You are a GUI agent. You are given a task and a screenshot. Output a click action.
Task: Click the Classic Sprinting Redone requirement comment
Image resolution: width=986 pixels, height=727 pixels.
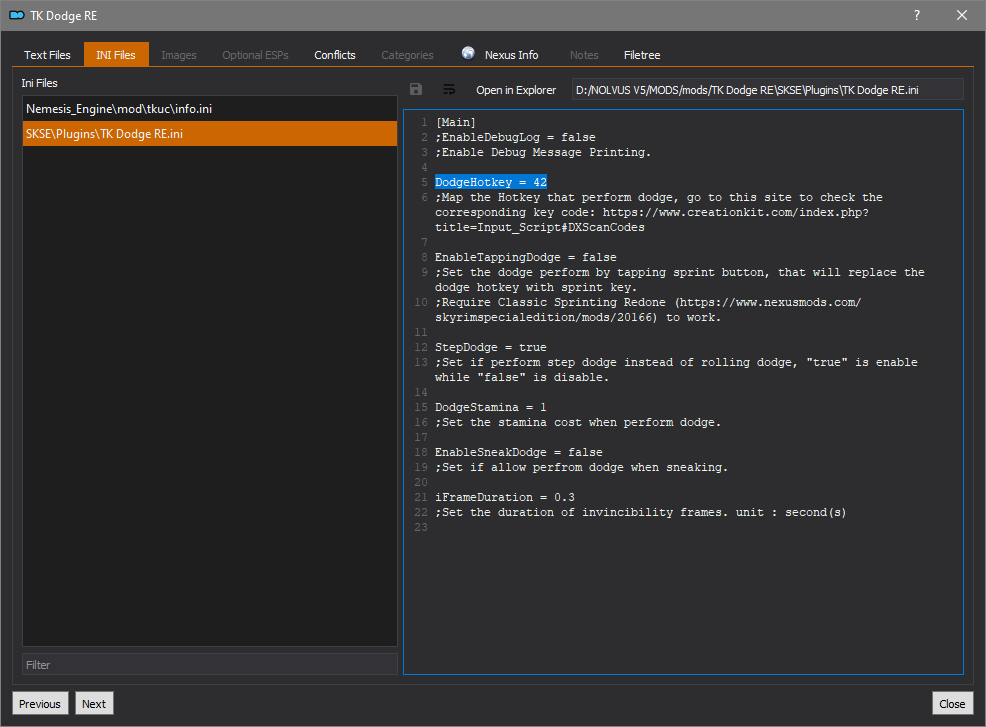pos(648,310)
